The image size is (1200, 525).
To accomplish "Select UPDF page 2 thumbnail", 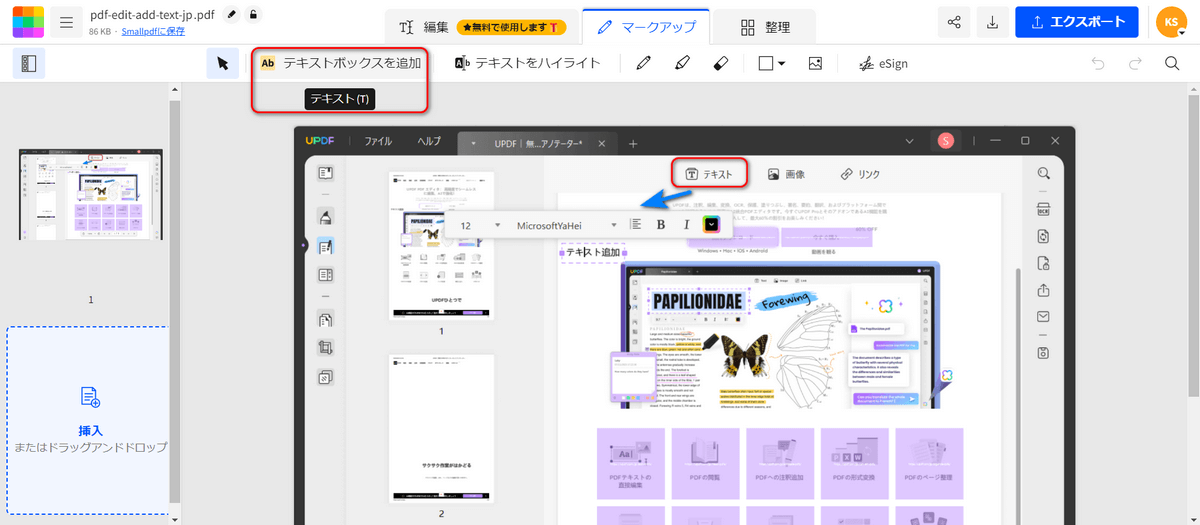I will (x=441, y=428).
